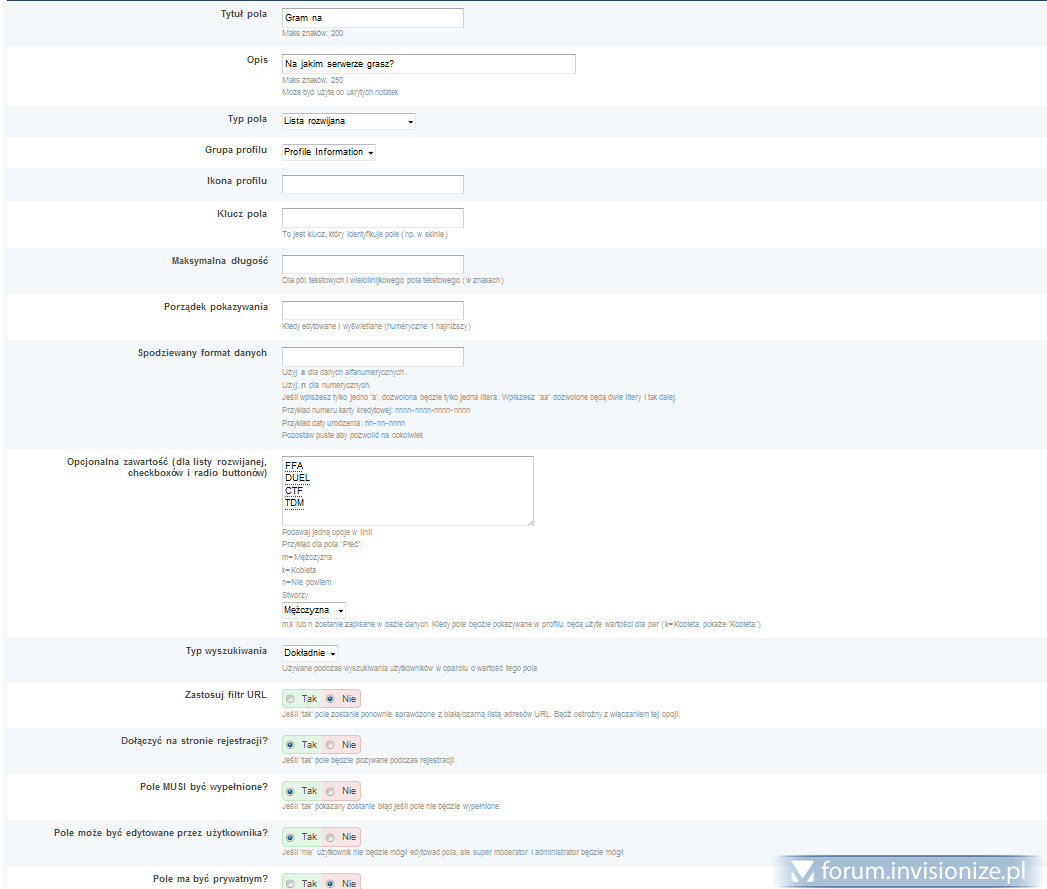Screen dimensions: 1047x889
Task: Expand the Grupa profilu dropdown
Action: point(328,152)
